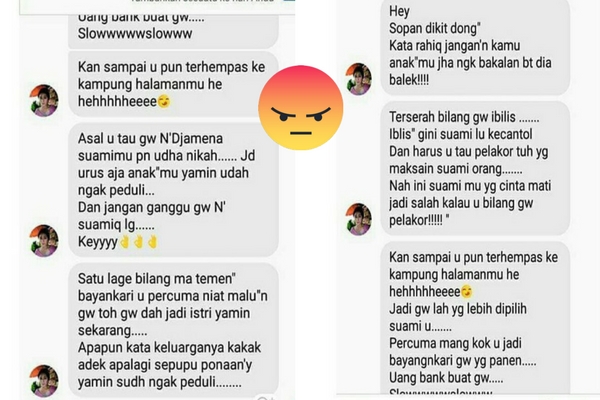Open the avatar beside 'Satu lage bilang' message
The width and height of the screenshot is (600, 400).
pyautogui.click(x=44, y=381)
